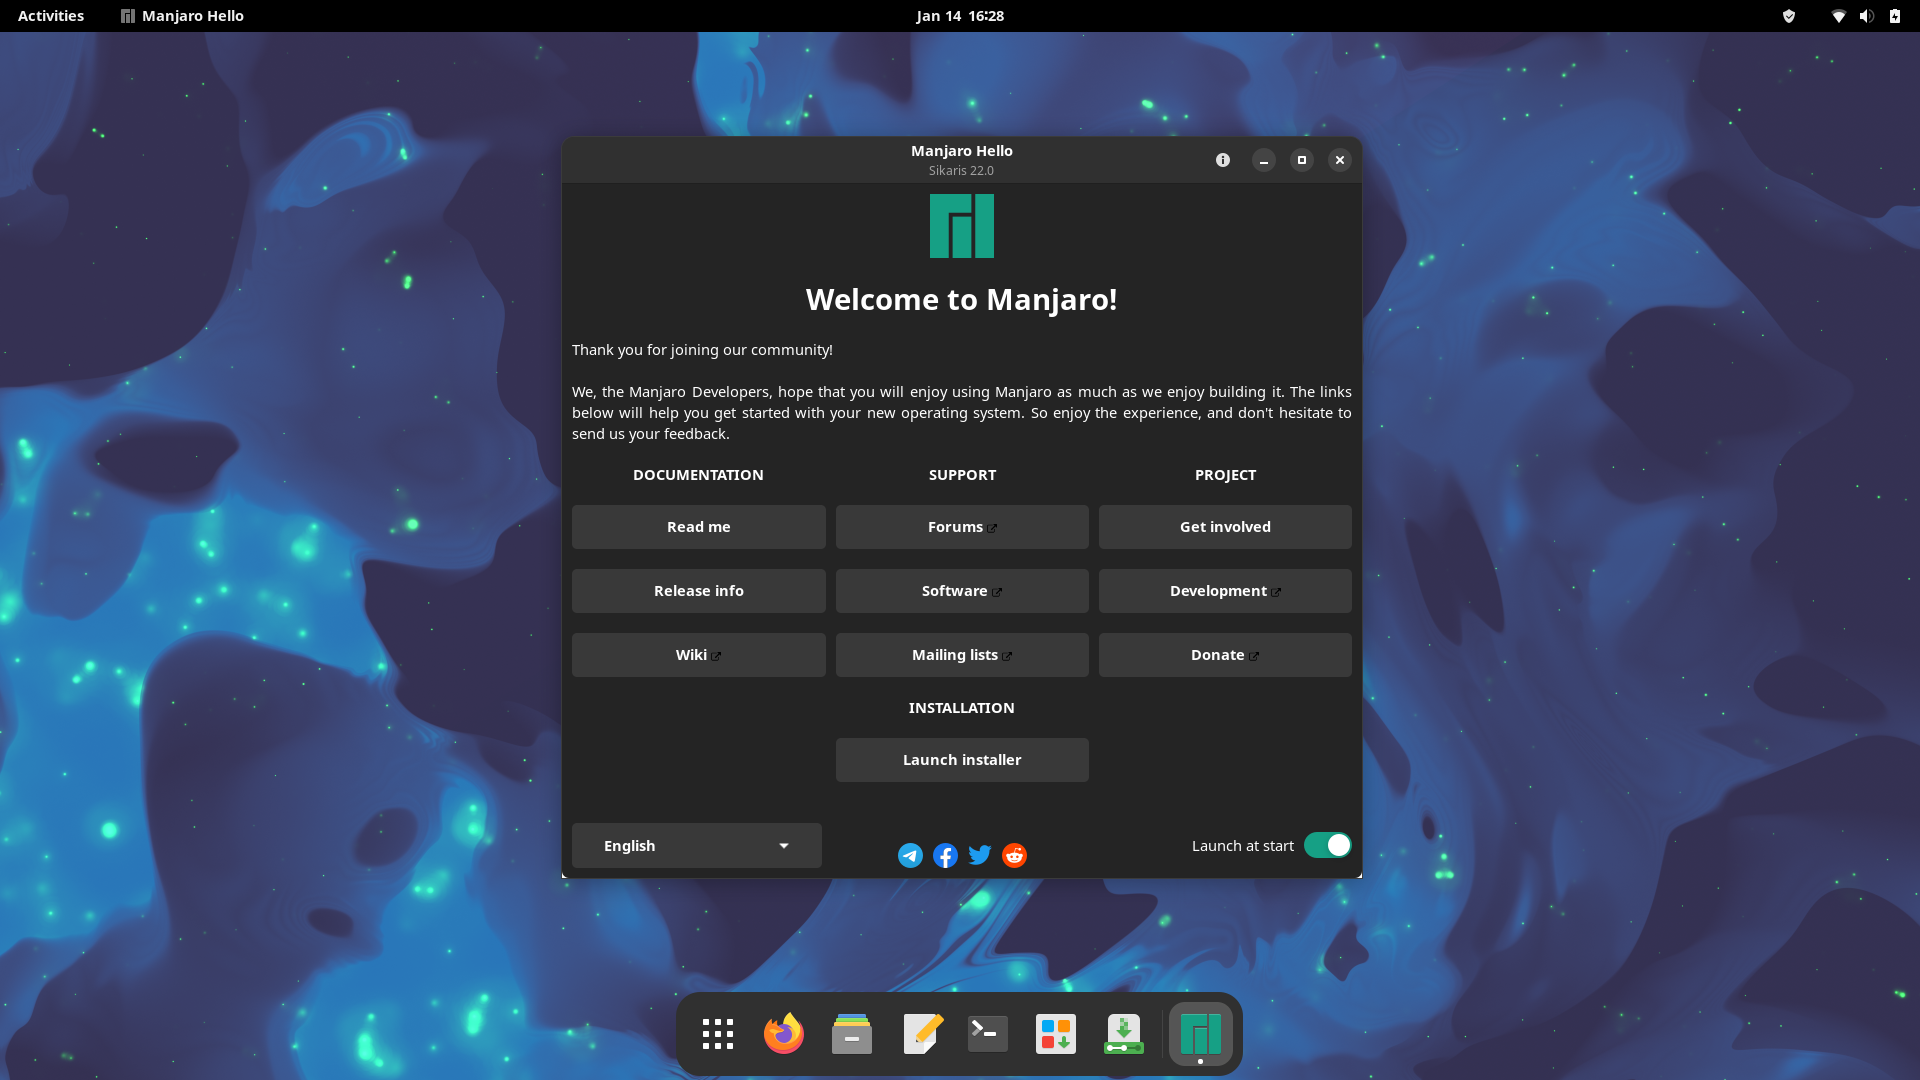Click the Wi-Fi status bar icon
This screenshot has width=1920, height=1080.
tap(1840, 16)
